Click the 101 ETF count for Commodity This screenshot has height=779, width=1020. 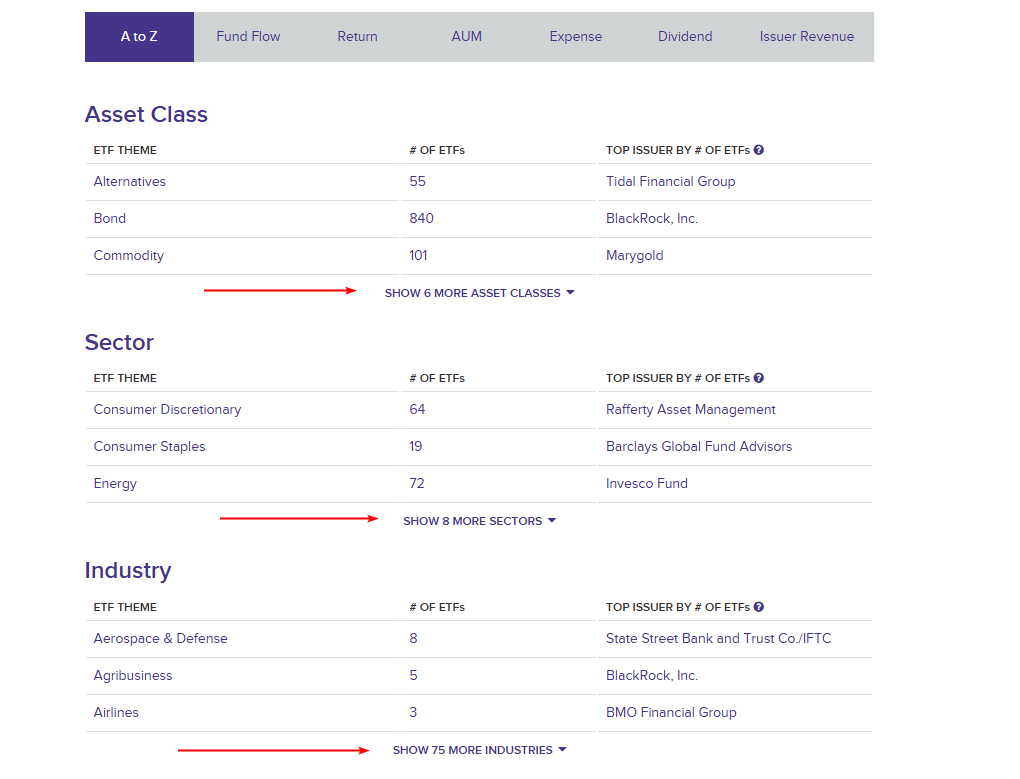[418, 256]
